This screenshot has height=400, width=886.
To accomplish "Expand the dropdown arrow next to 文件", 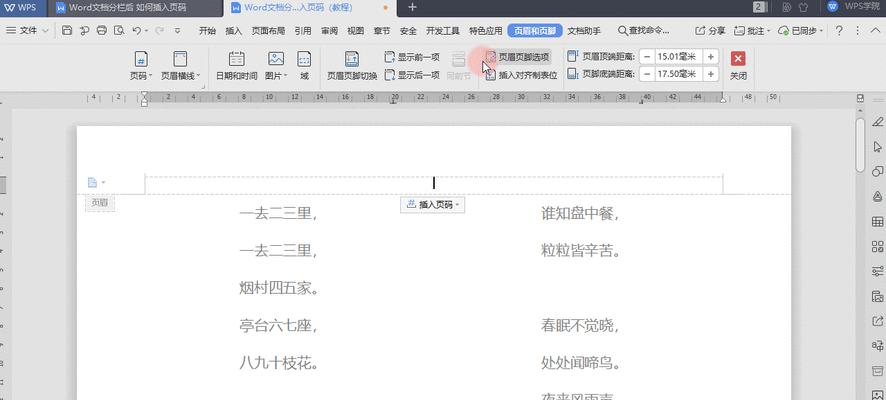I will point(45,31).
